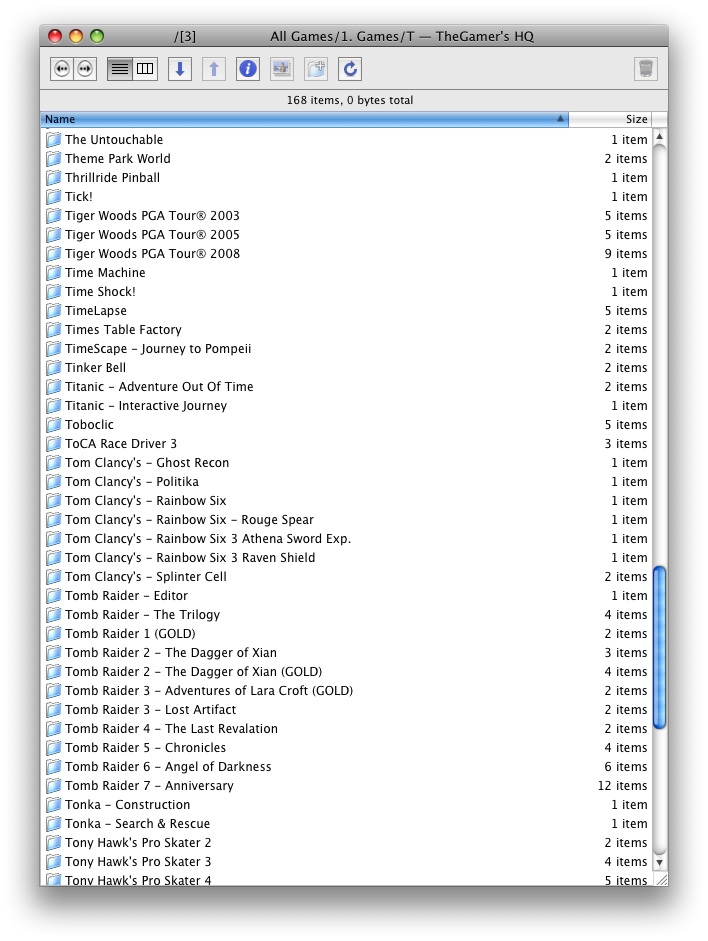This screenshot has width=708, height=941.
Task: Select Tony Hawk's Pro Skater 2
Action: (x=138, y=843)
